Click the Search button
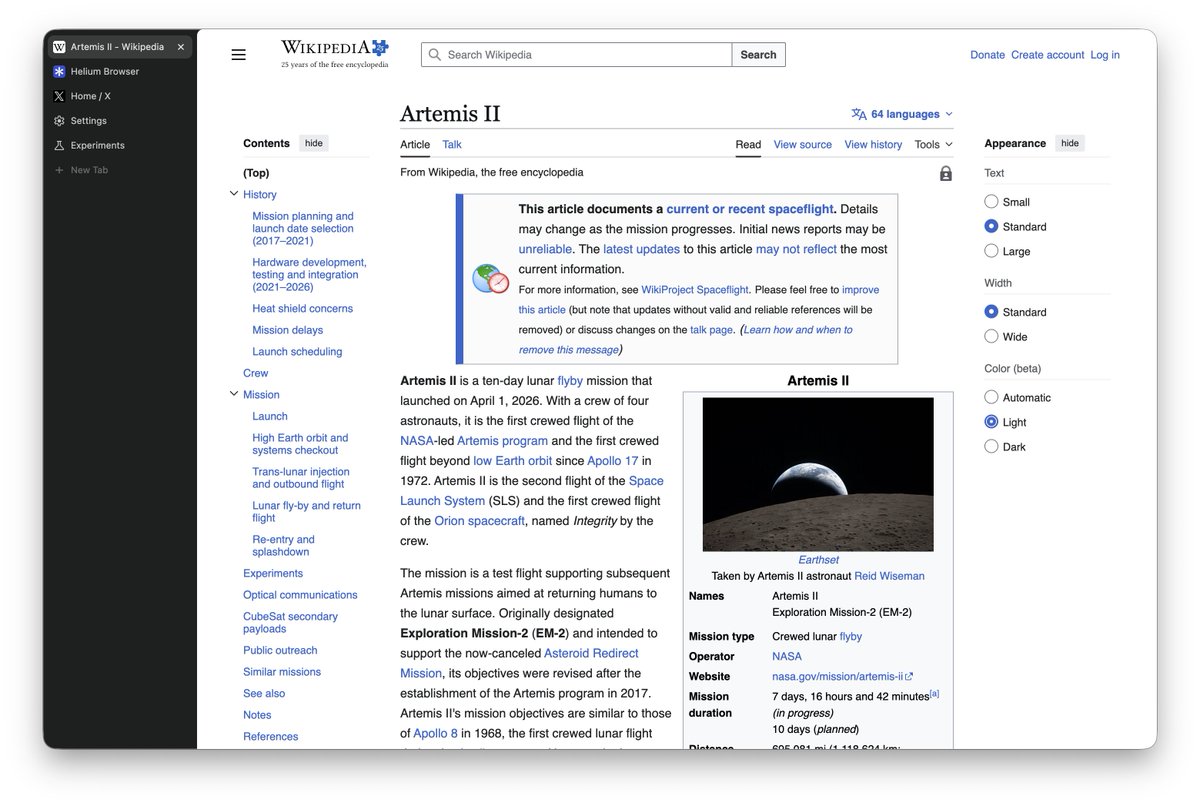This screenshot has width=1200, height=806. click(758, 55)
